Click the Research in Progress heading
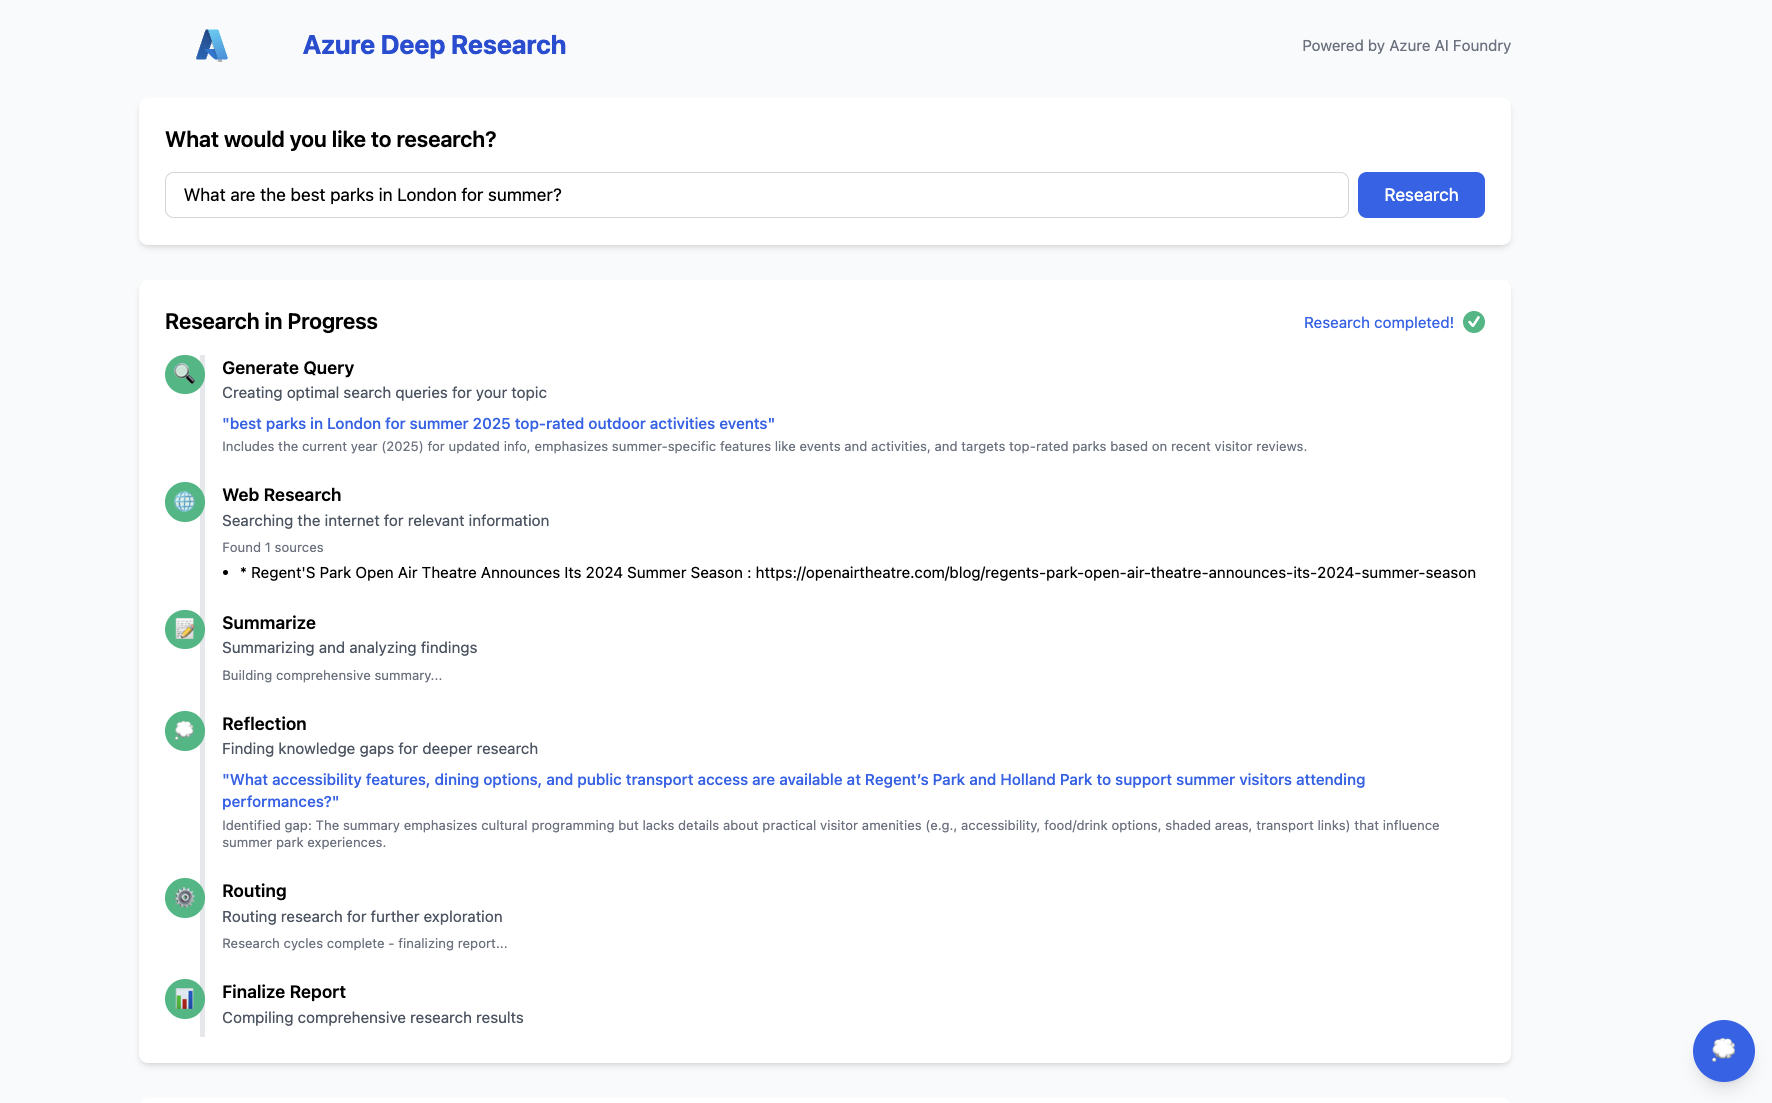1772x1103 pixels. pos(271,322)
